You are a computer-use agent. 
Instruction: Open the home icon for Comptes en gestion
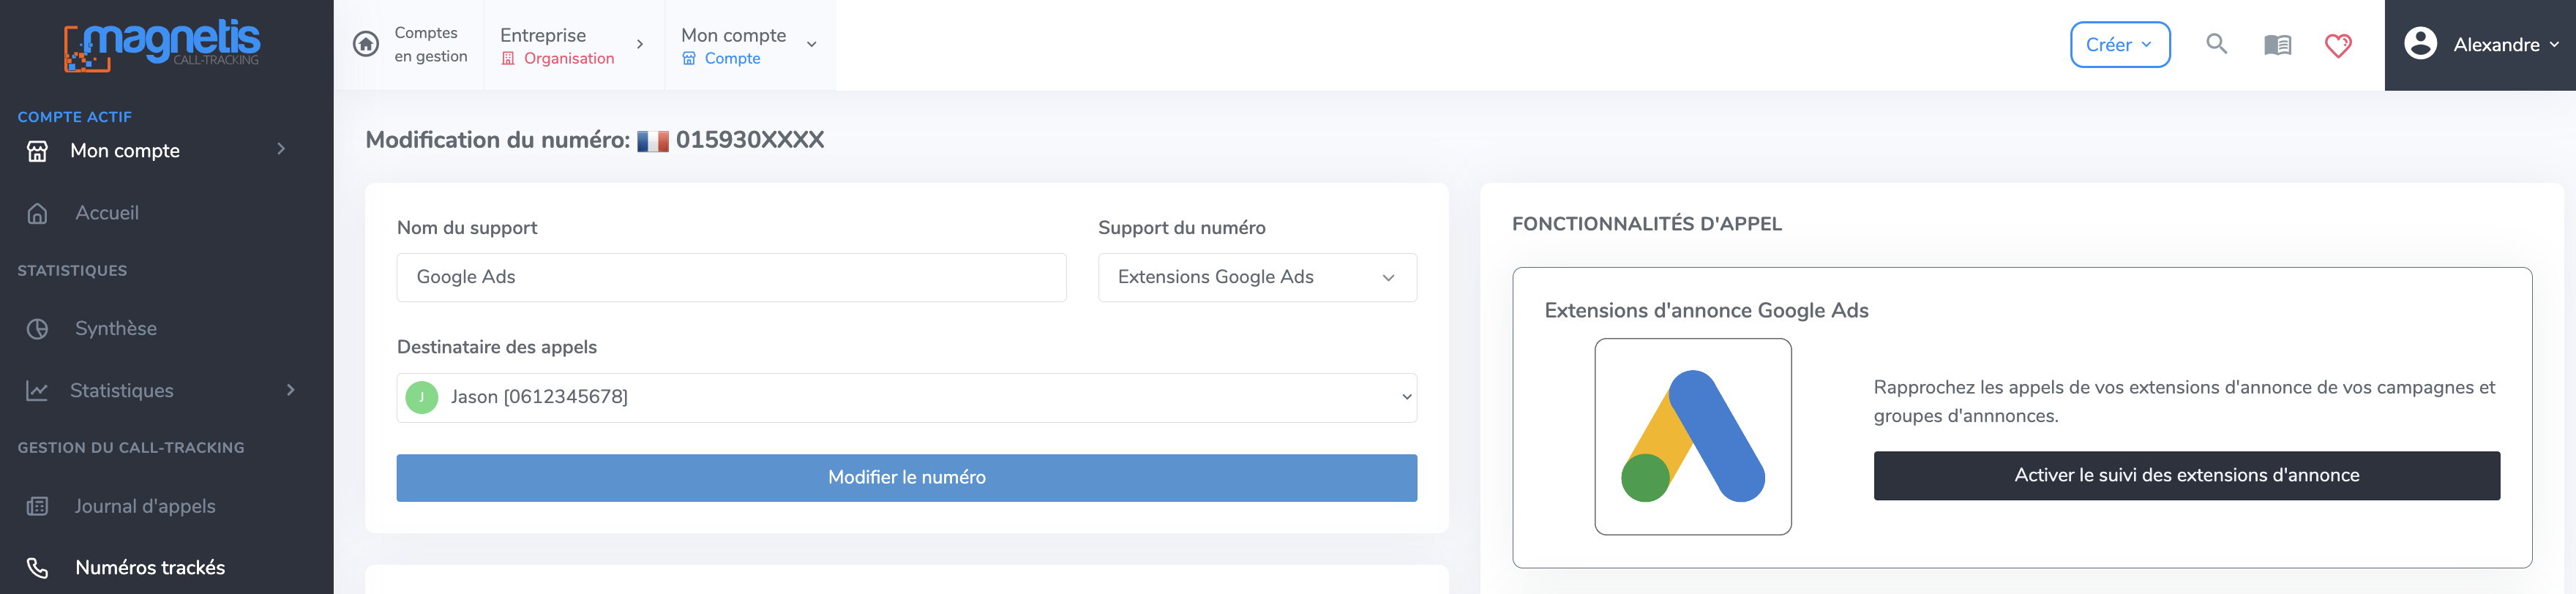366,44
